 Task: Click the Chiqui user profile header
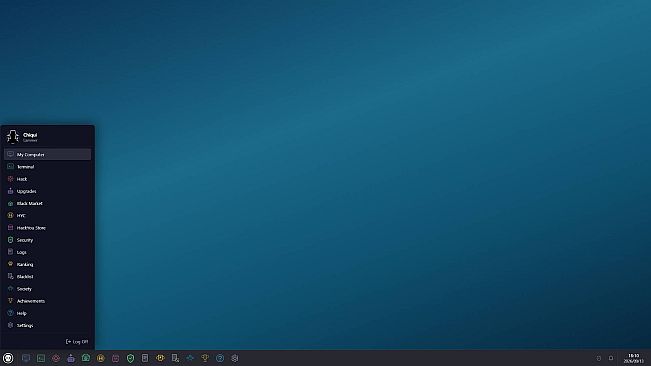pos(47,137)
